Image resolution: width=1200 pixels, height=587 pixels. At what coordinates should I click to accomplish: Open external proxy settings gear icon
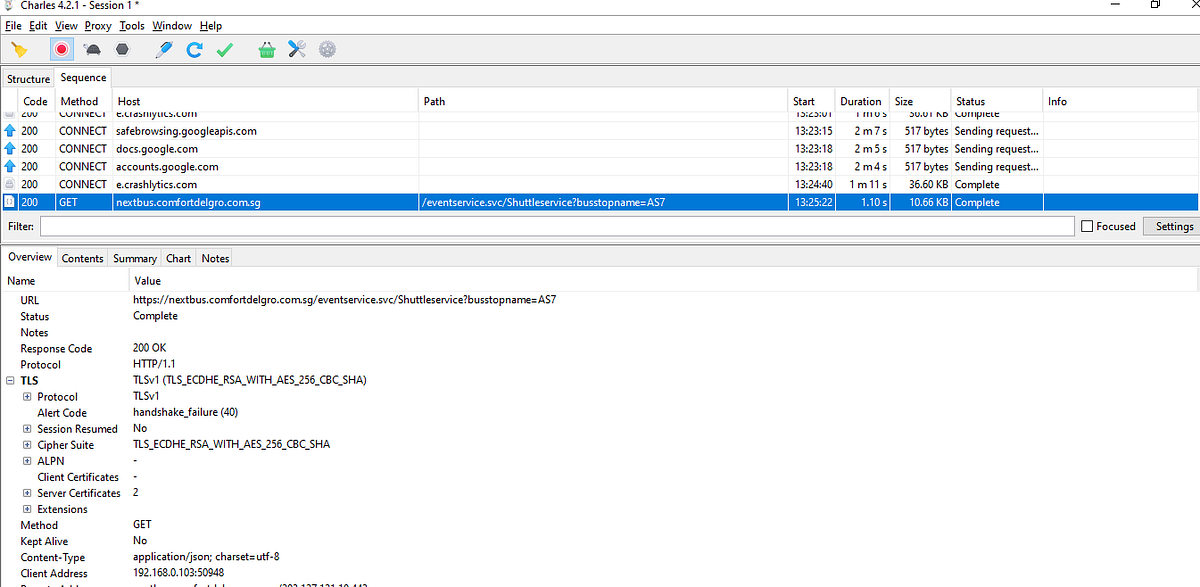328,48
